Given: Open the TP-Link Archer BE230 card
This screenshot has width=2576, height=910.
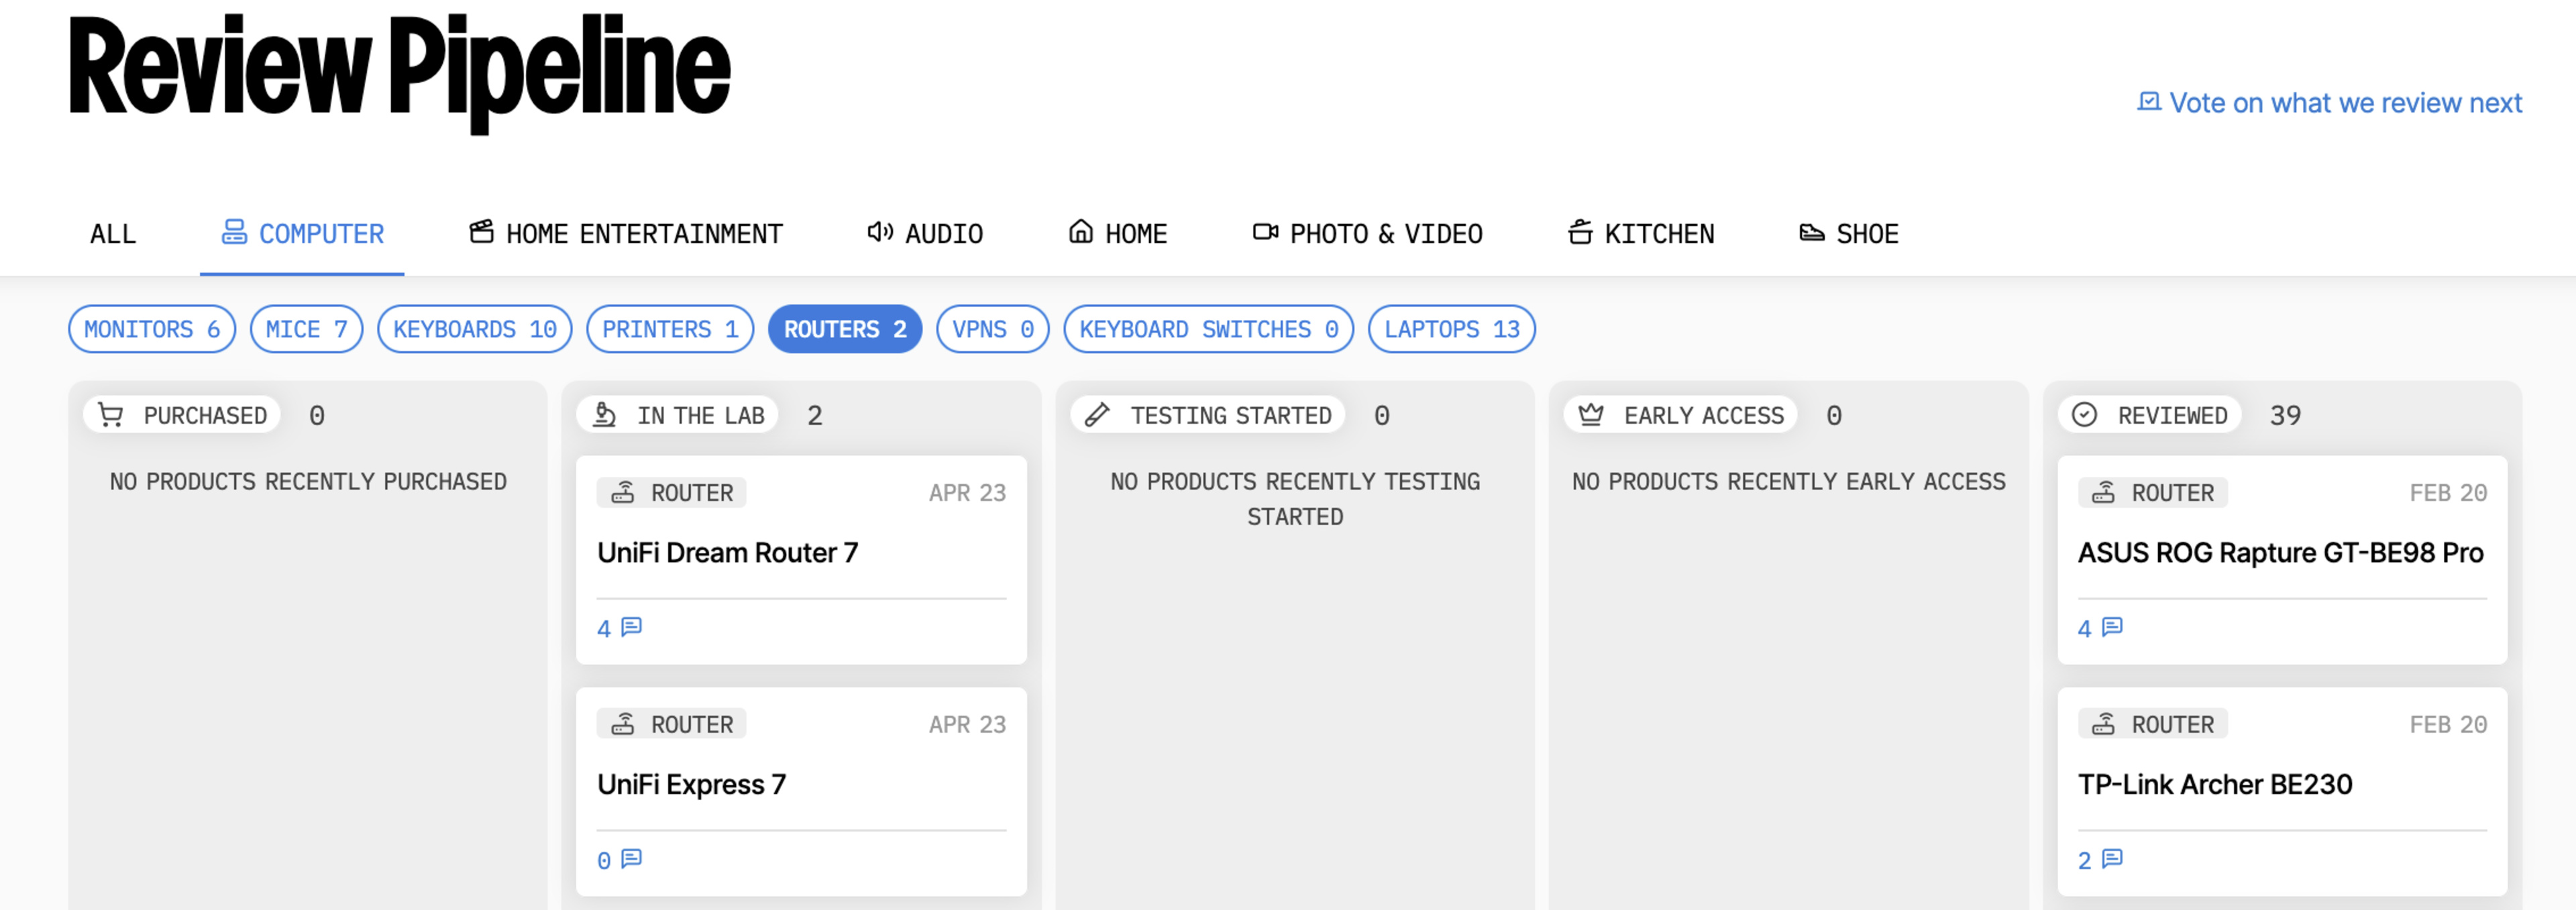Looking at the screenshot, I should (x=2282, y=791).
